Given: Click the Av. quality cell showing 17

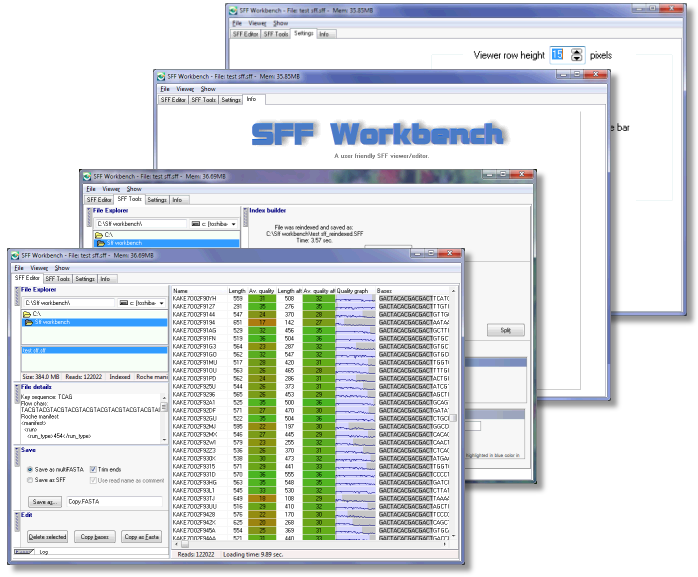Looking at the screenshot, I should tap(262, 322).
